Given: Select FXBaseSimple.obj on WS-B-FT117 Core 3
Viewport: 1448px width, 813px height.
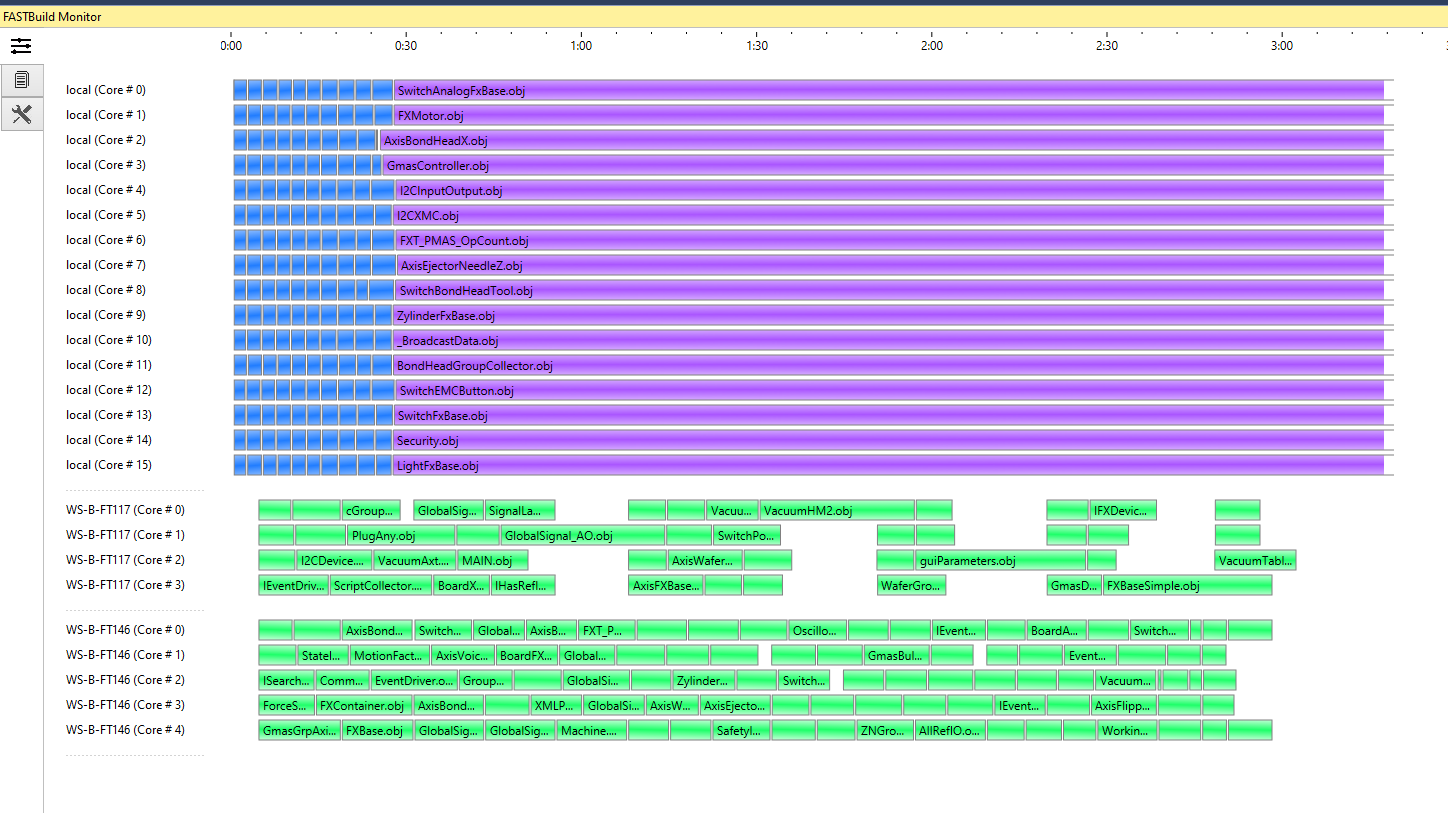Looking at the screenshot, I should click(x=1185, y=585).
